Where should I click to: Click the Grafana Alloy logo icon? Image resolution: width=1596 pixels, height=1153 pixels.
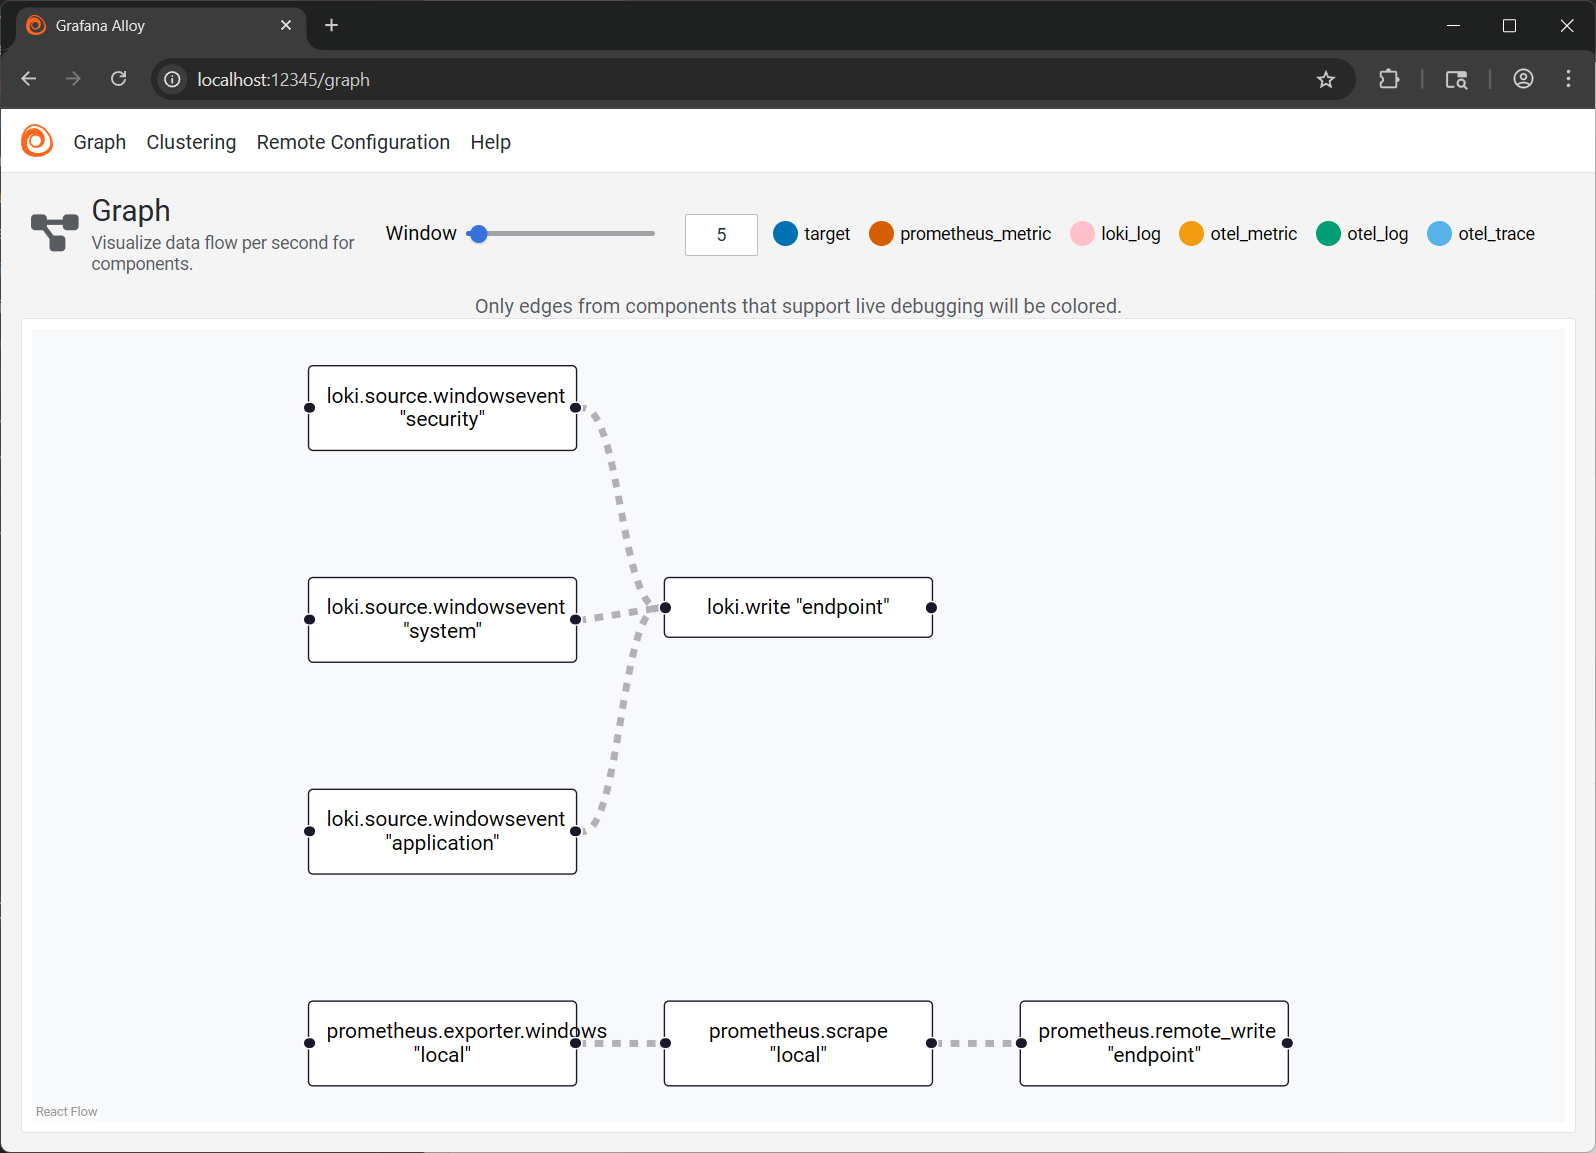37,141
